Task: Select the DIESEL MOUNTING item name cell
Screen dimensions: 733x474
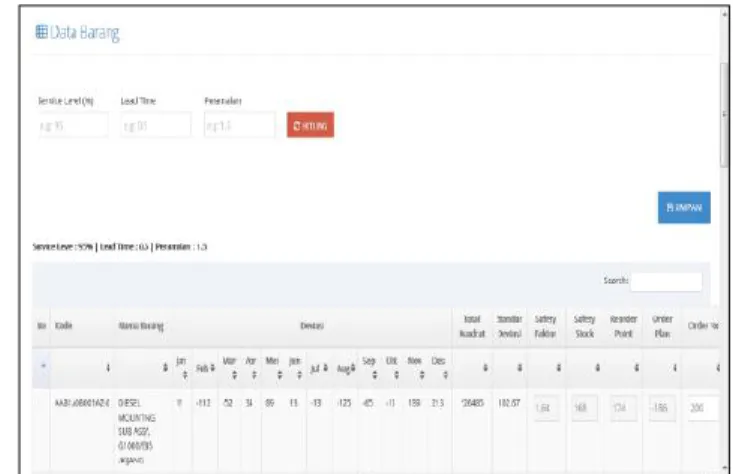Action: coord(137,431)
